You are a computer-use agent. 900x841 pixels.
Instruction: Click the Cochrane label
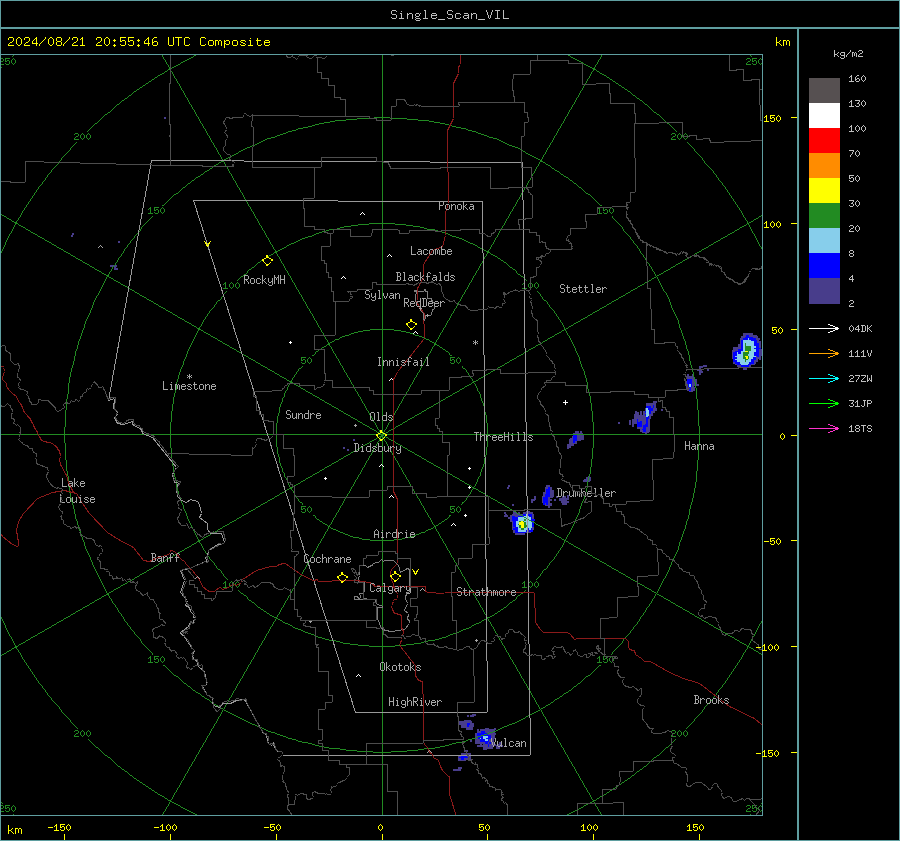tap(327, 559)
